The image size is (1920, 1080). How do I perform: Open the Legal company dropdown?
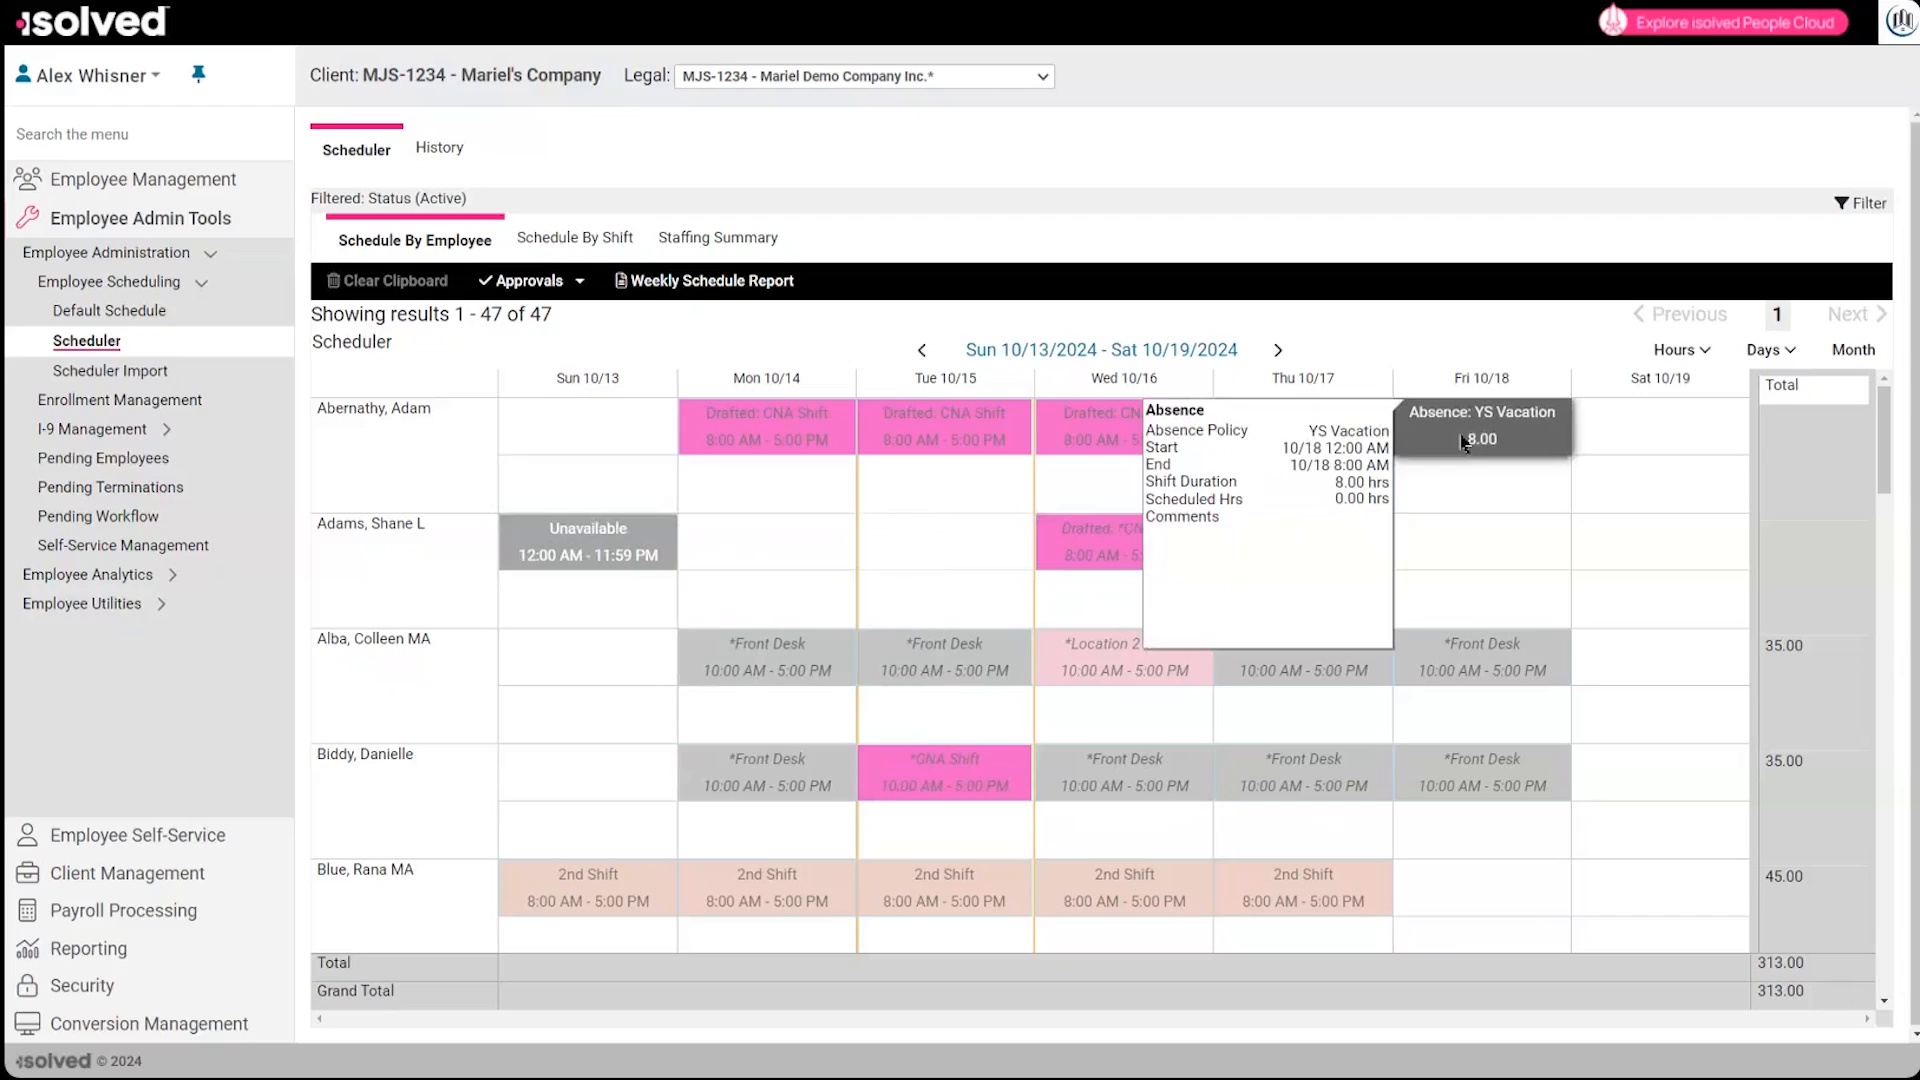pos(864,76)
